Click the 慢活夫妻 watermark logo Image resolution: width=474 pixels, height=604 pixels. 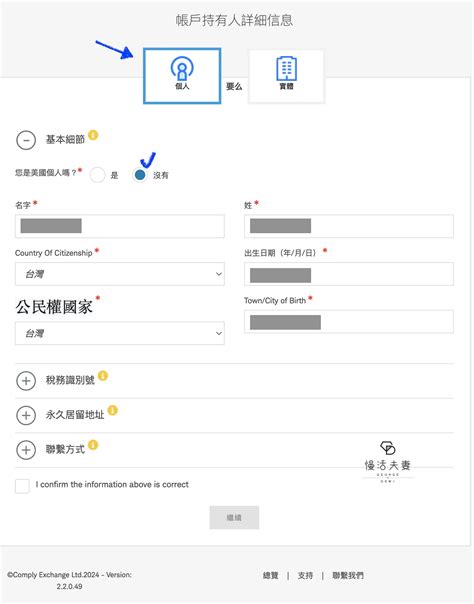point(388,461)
